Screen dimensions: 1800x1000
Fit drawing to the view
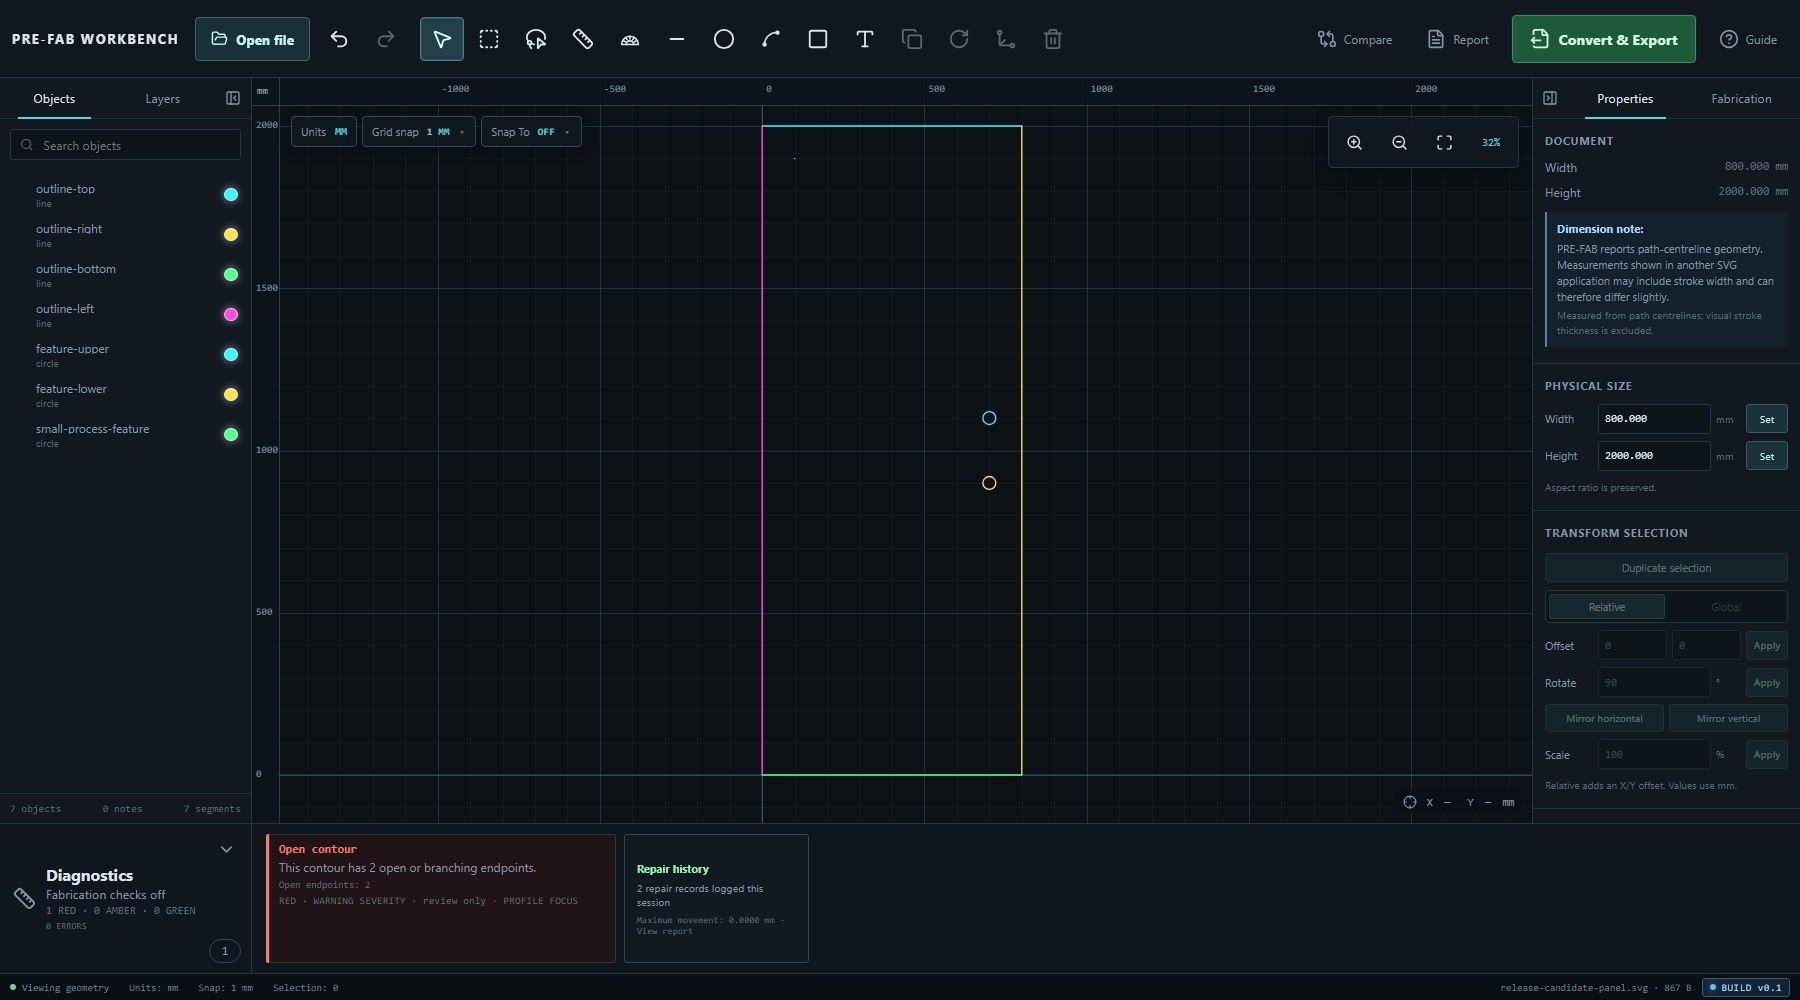click(x=1444, y=143)
